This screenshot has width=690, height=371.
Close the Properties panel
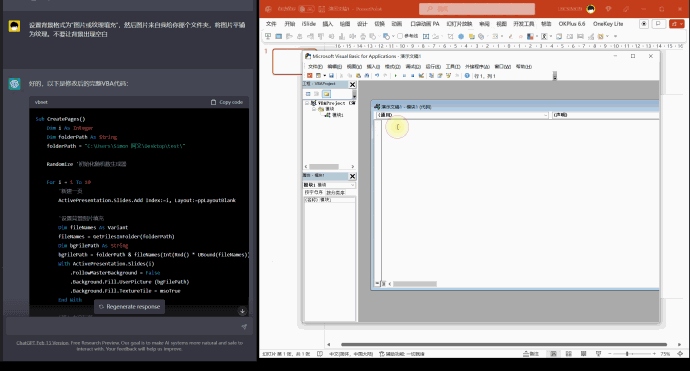click(352, 176)
